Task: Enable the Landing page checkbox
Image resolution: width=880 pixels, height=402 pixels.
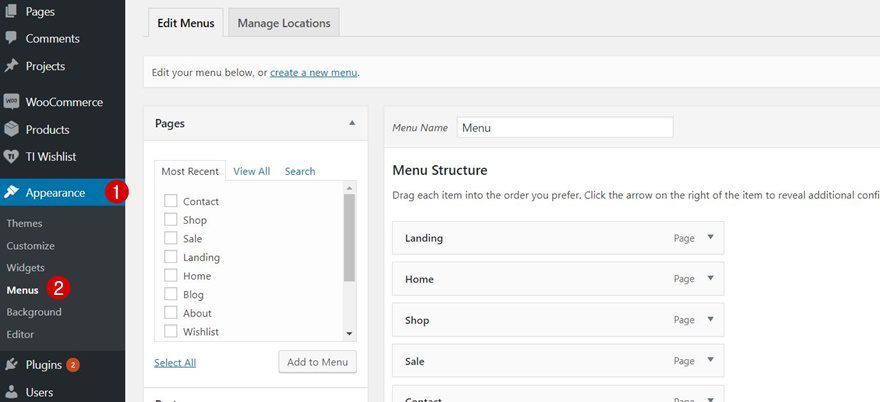Action: 171,257
